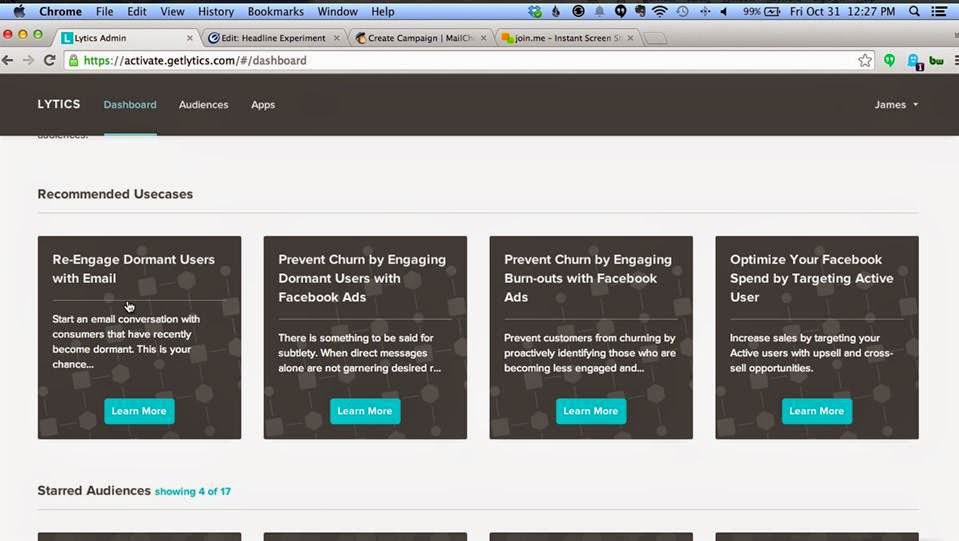Bookmark page with the star icon
The width and height of the screenshot is (959, 541).
click(x=864, y=61)
